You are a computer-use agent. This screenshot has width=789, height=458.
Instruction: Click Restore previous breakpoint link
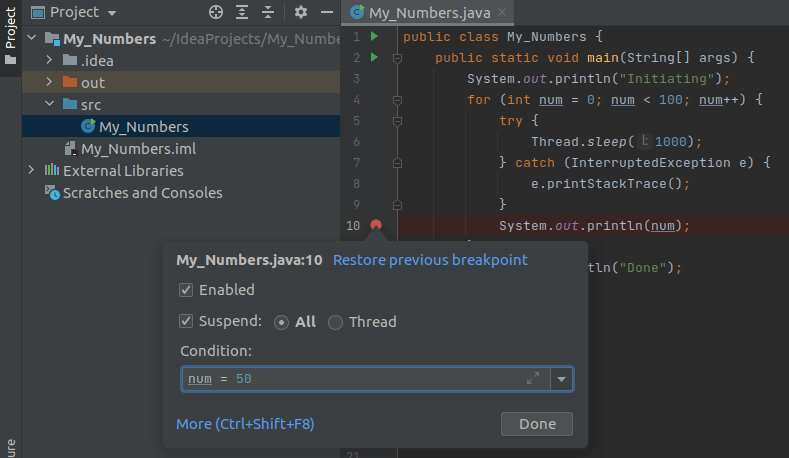tap(430, 260)
